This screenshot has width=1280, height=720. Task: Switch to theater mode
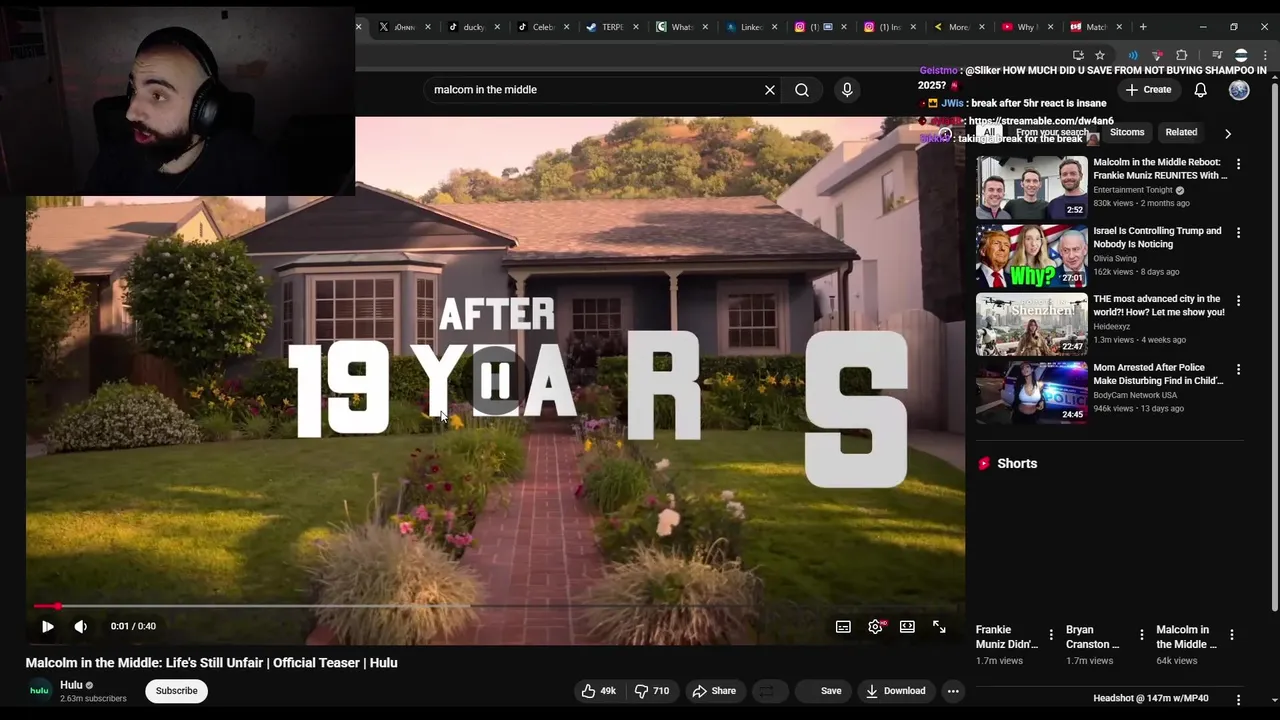tap(907, 626)
